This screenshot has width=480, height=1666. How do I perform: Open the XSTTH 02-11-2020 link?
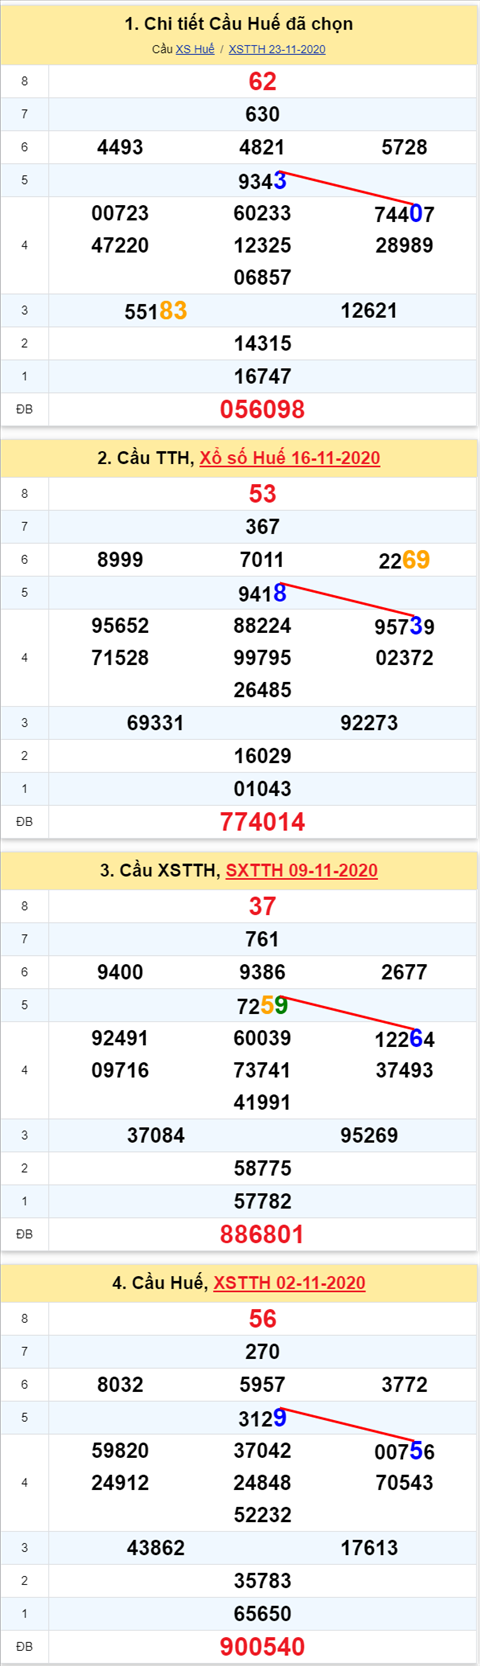click(x=289, y=1283)
